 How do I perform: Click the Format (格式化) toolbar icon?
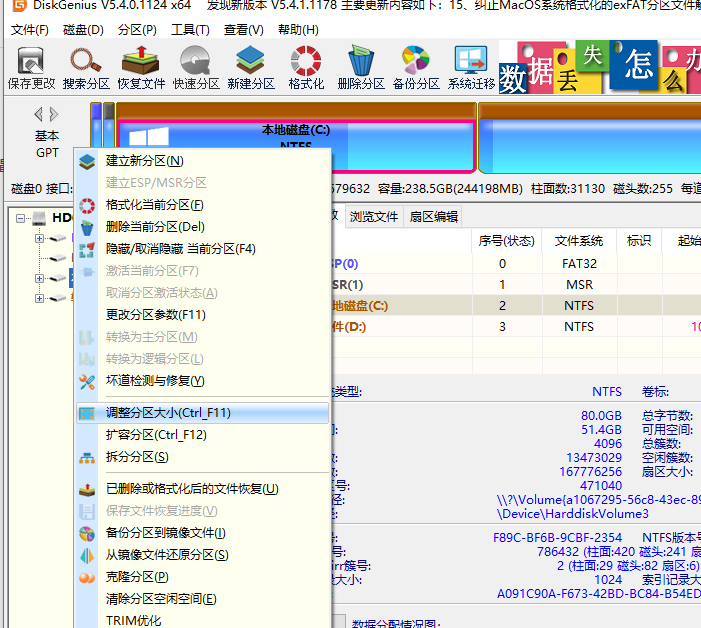(306, 68)
